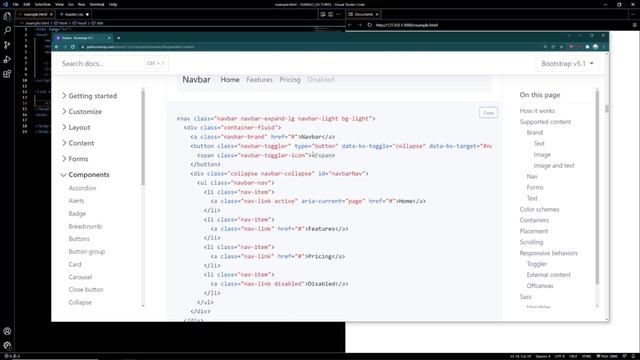Click the Copy button on code block
Screen dimensions: 640x360
[488, 113]
